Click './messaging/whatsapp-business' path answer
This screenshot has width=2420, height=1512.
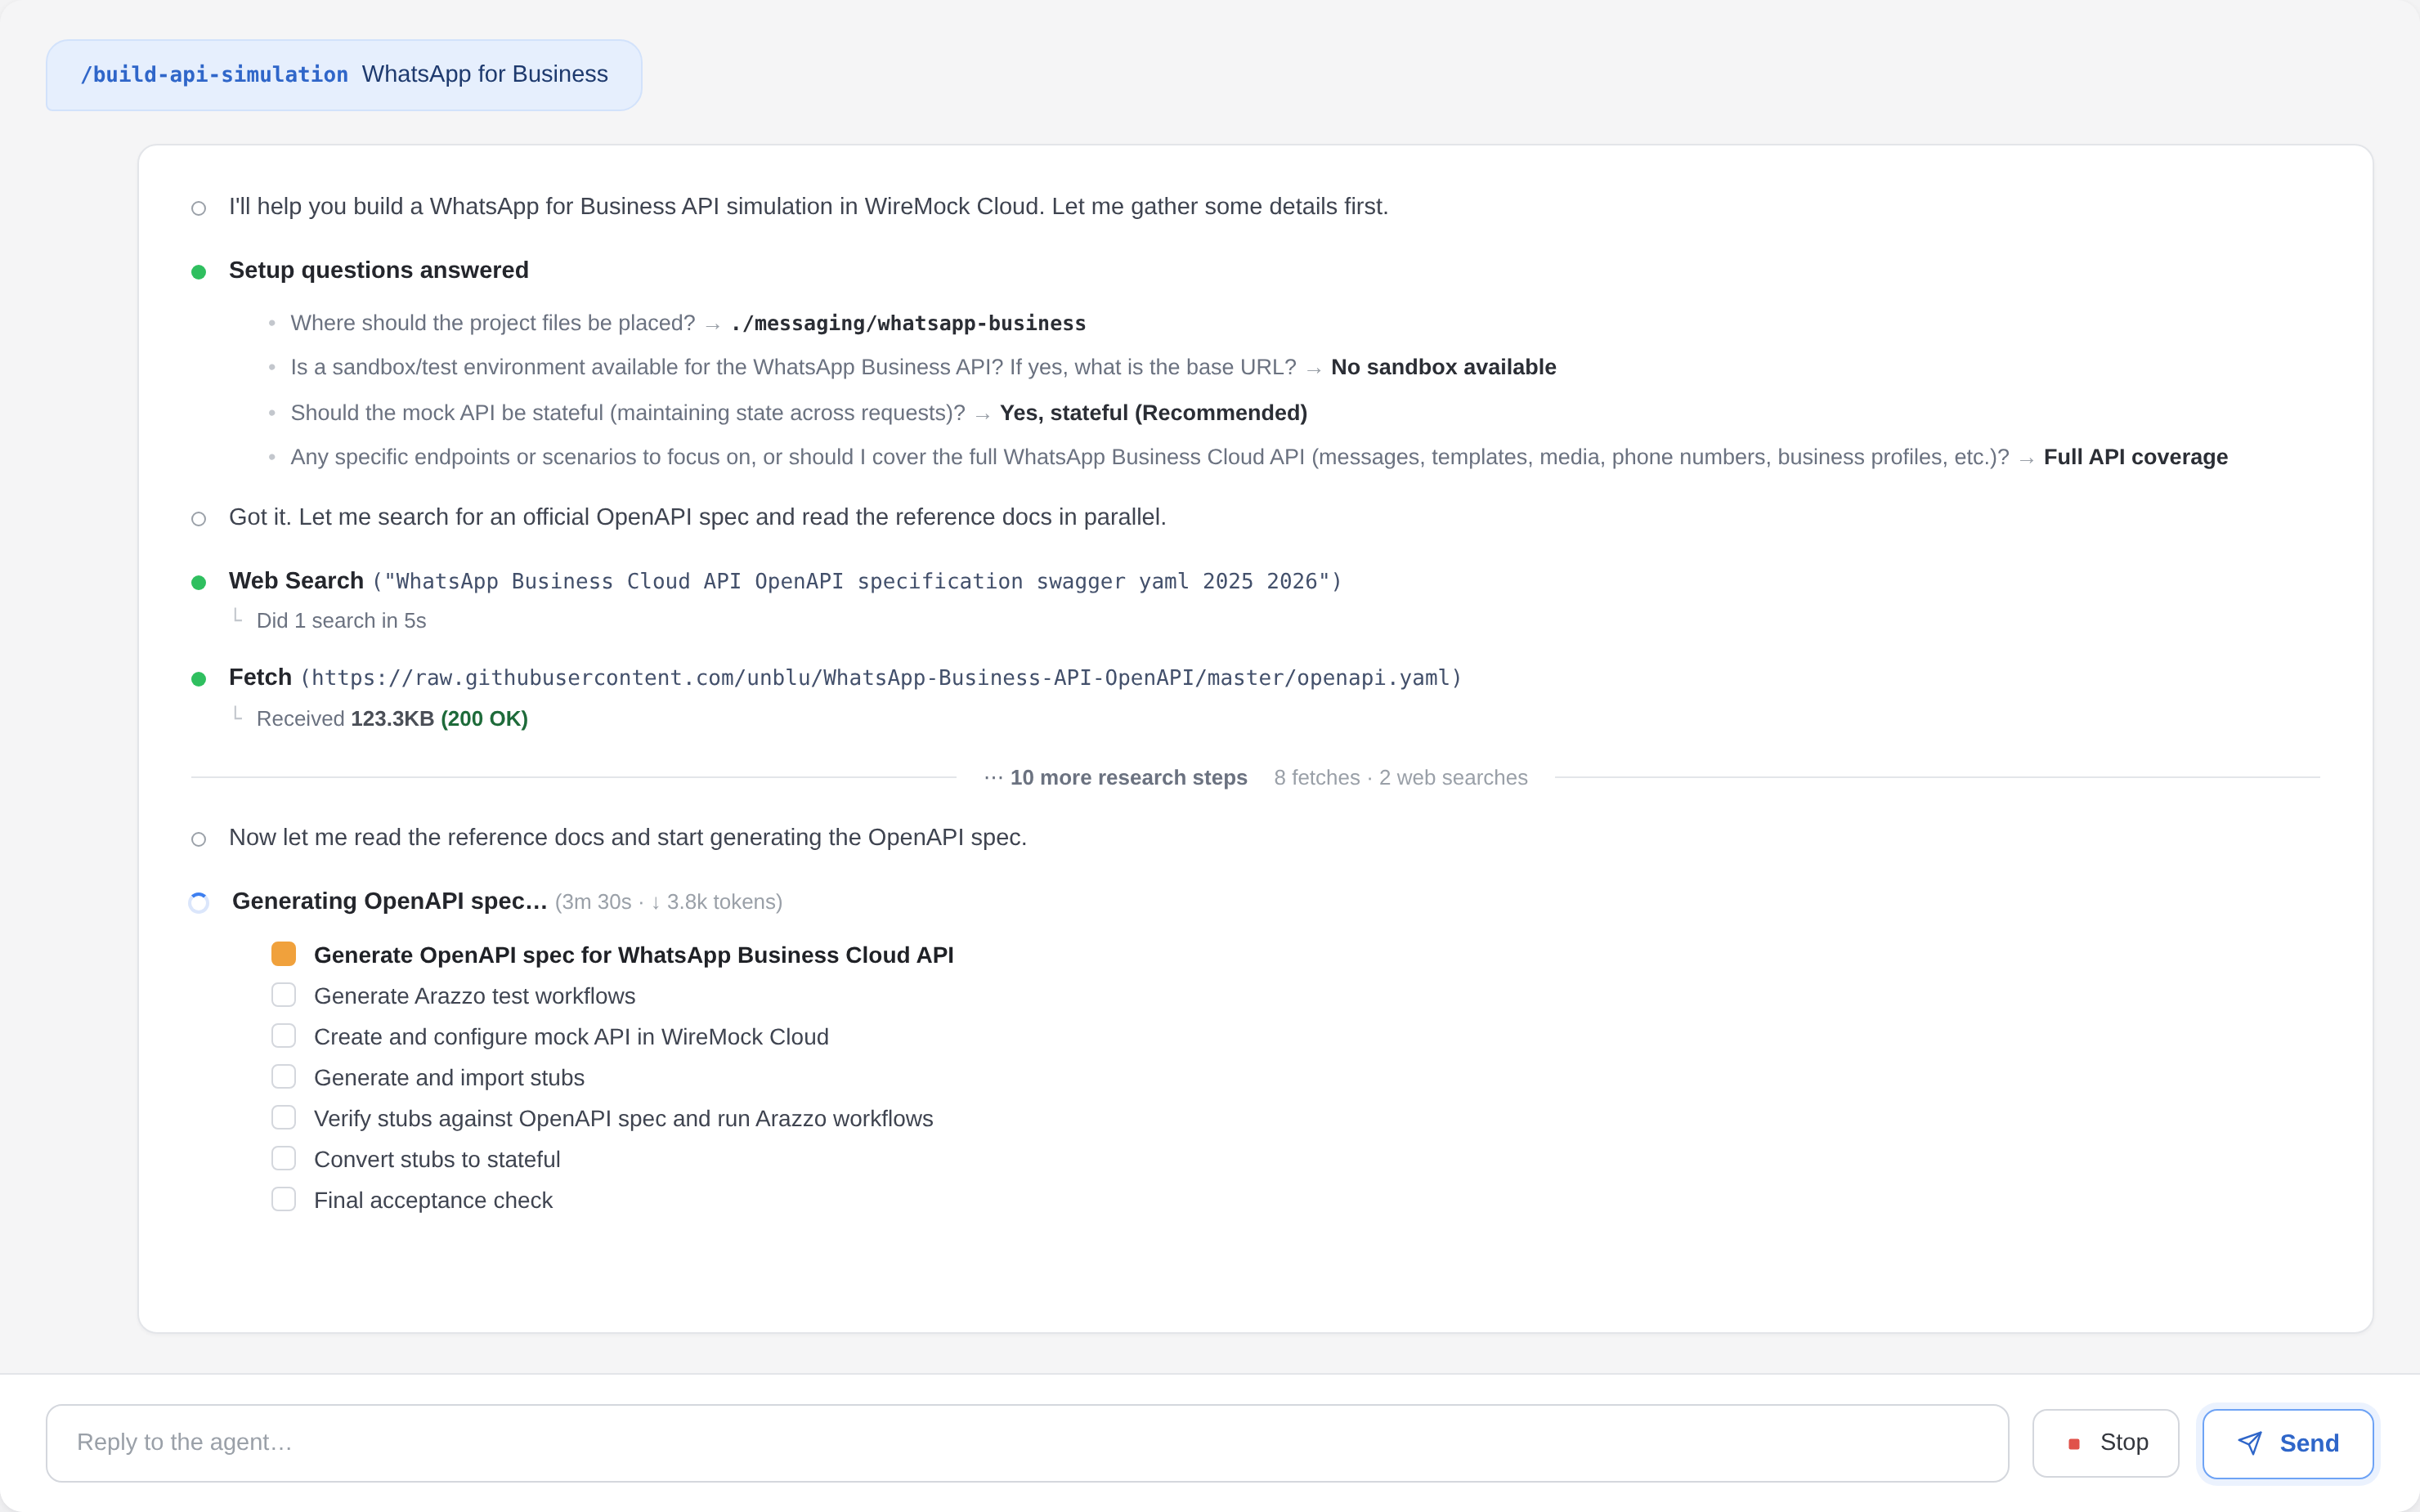tap(908, 323)
